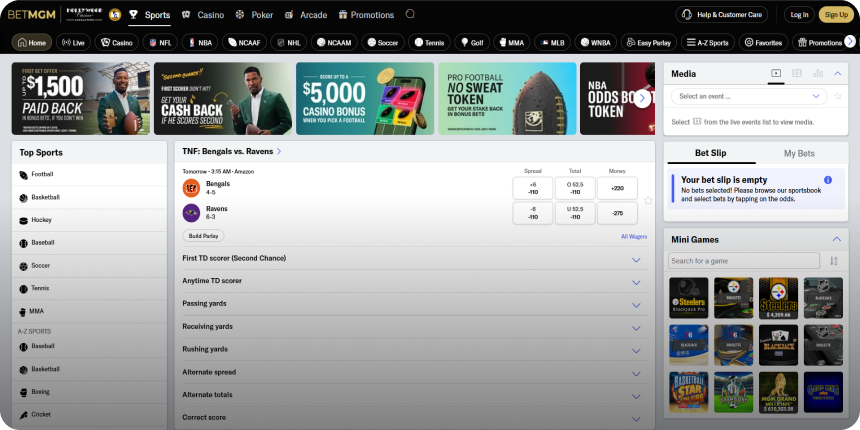The image size is (860, 430).
Task: Open the Casino top menu item
Action: pyautogui.click(x=203, y=15)
